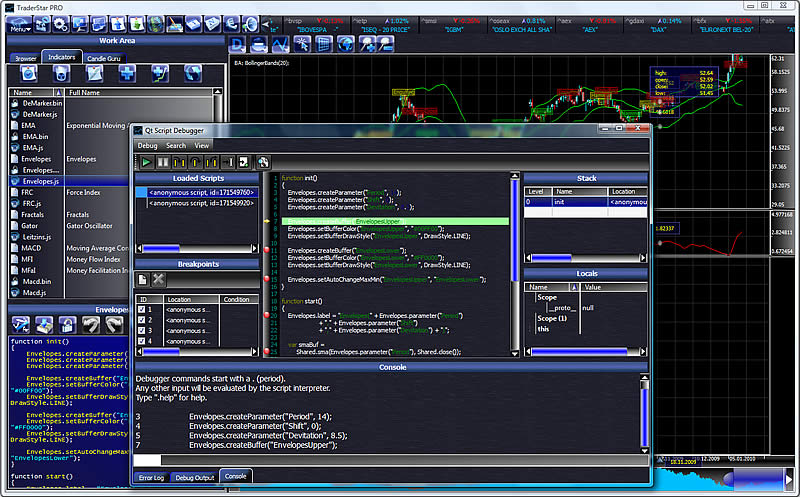Click the Location header in Breakpoints table
This screenshot has height=497, width=800.
click(x=190, y=300)
